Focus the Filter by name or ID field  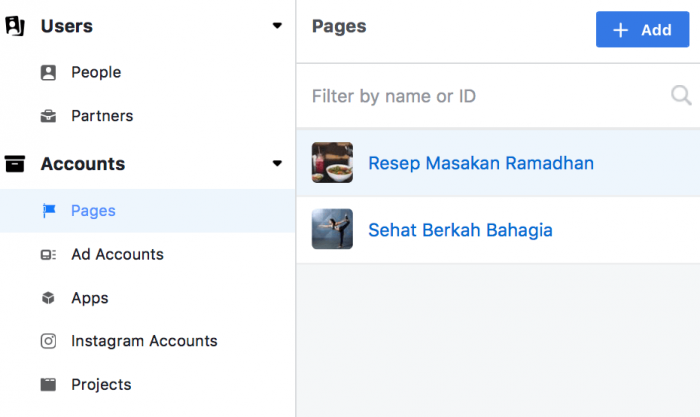tap(480, 96)
